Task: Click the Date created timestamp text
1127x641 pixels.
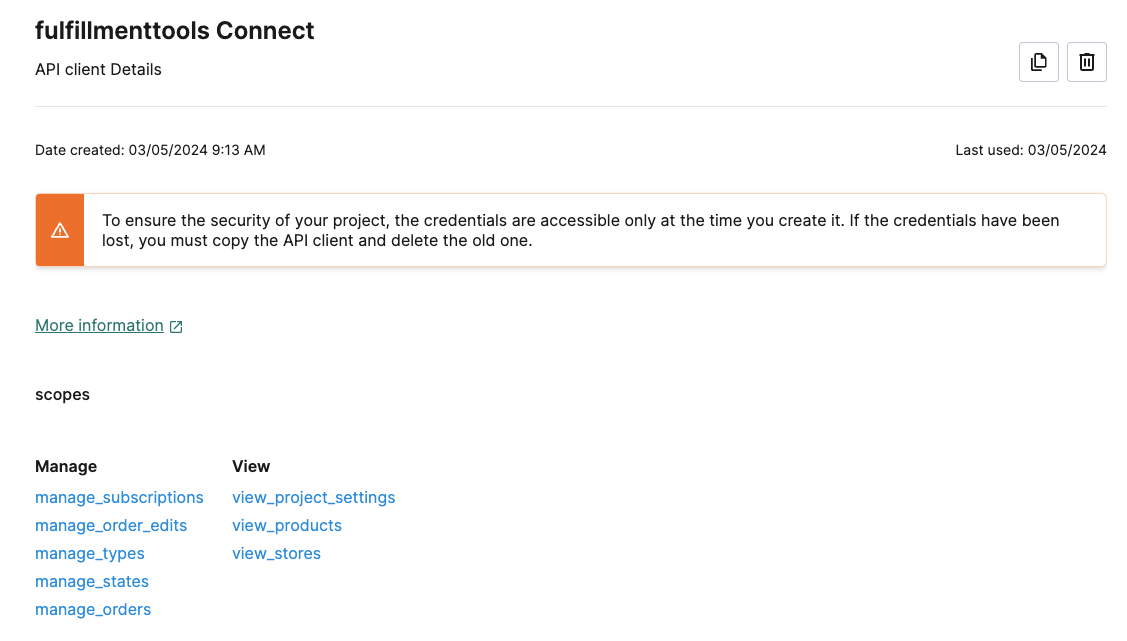Action: click(150, 149)
